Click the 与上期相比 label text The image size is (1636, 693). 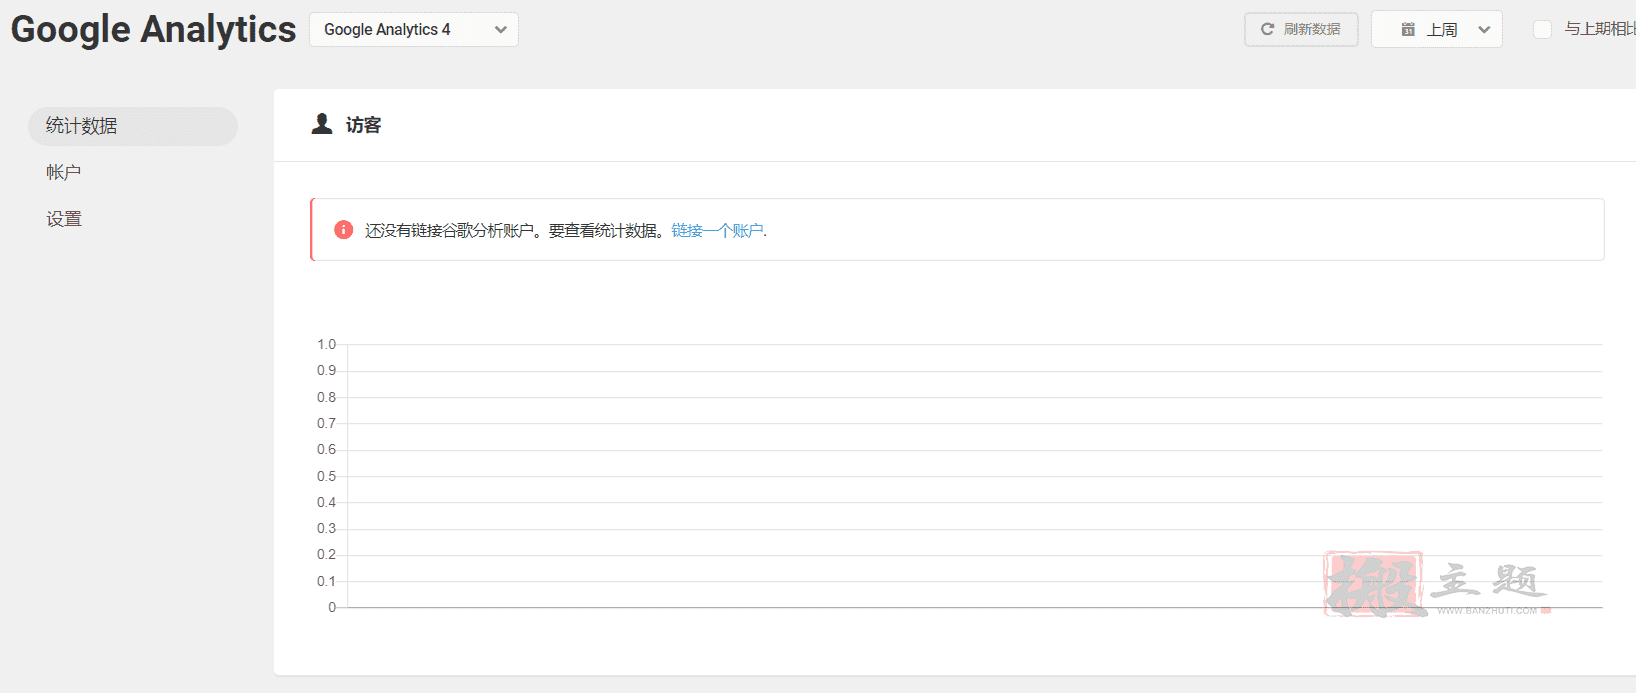point(1600,29)
